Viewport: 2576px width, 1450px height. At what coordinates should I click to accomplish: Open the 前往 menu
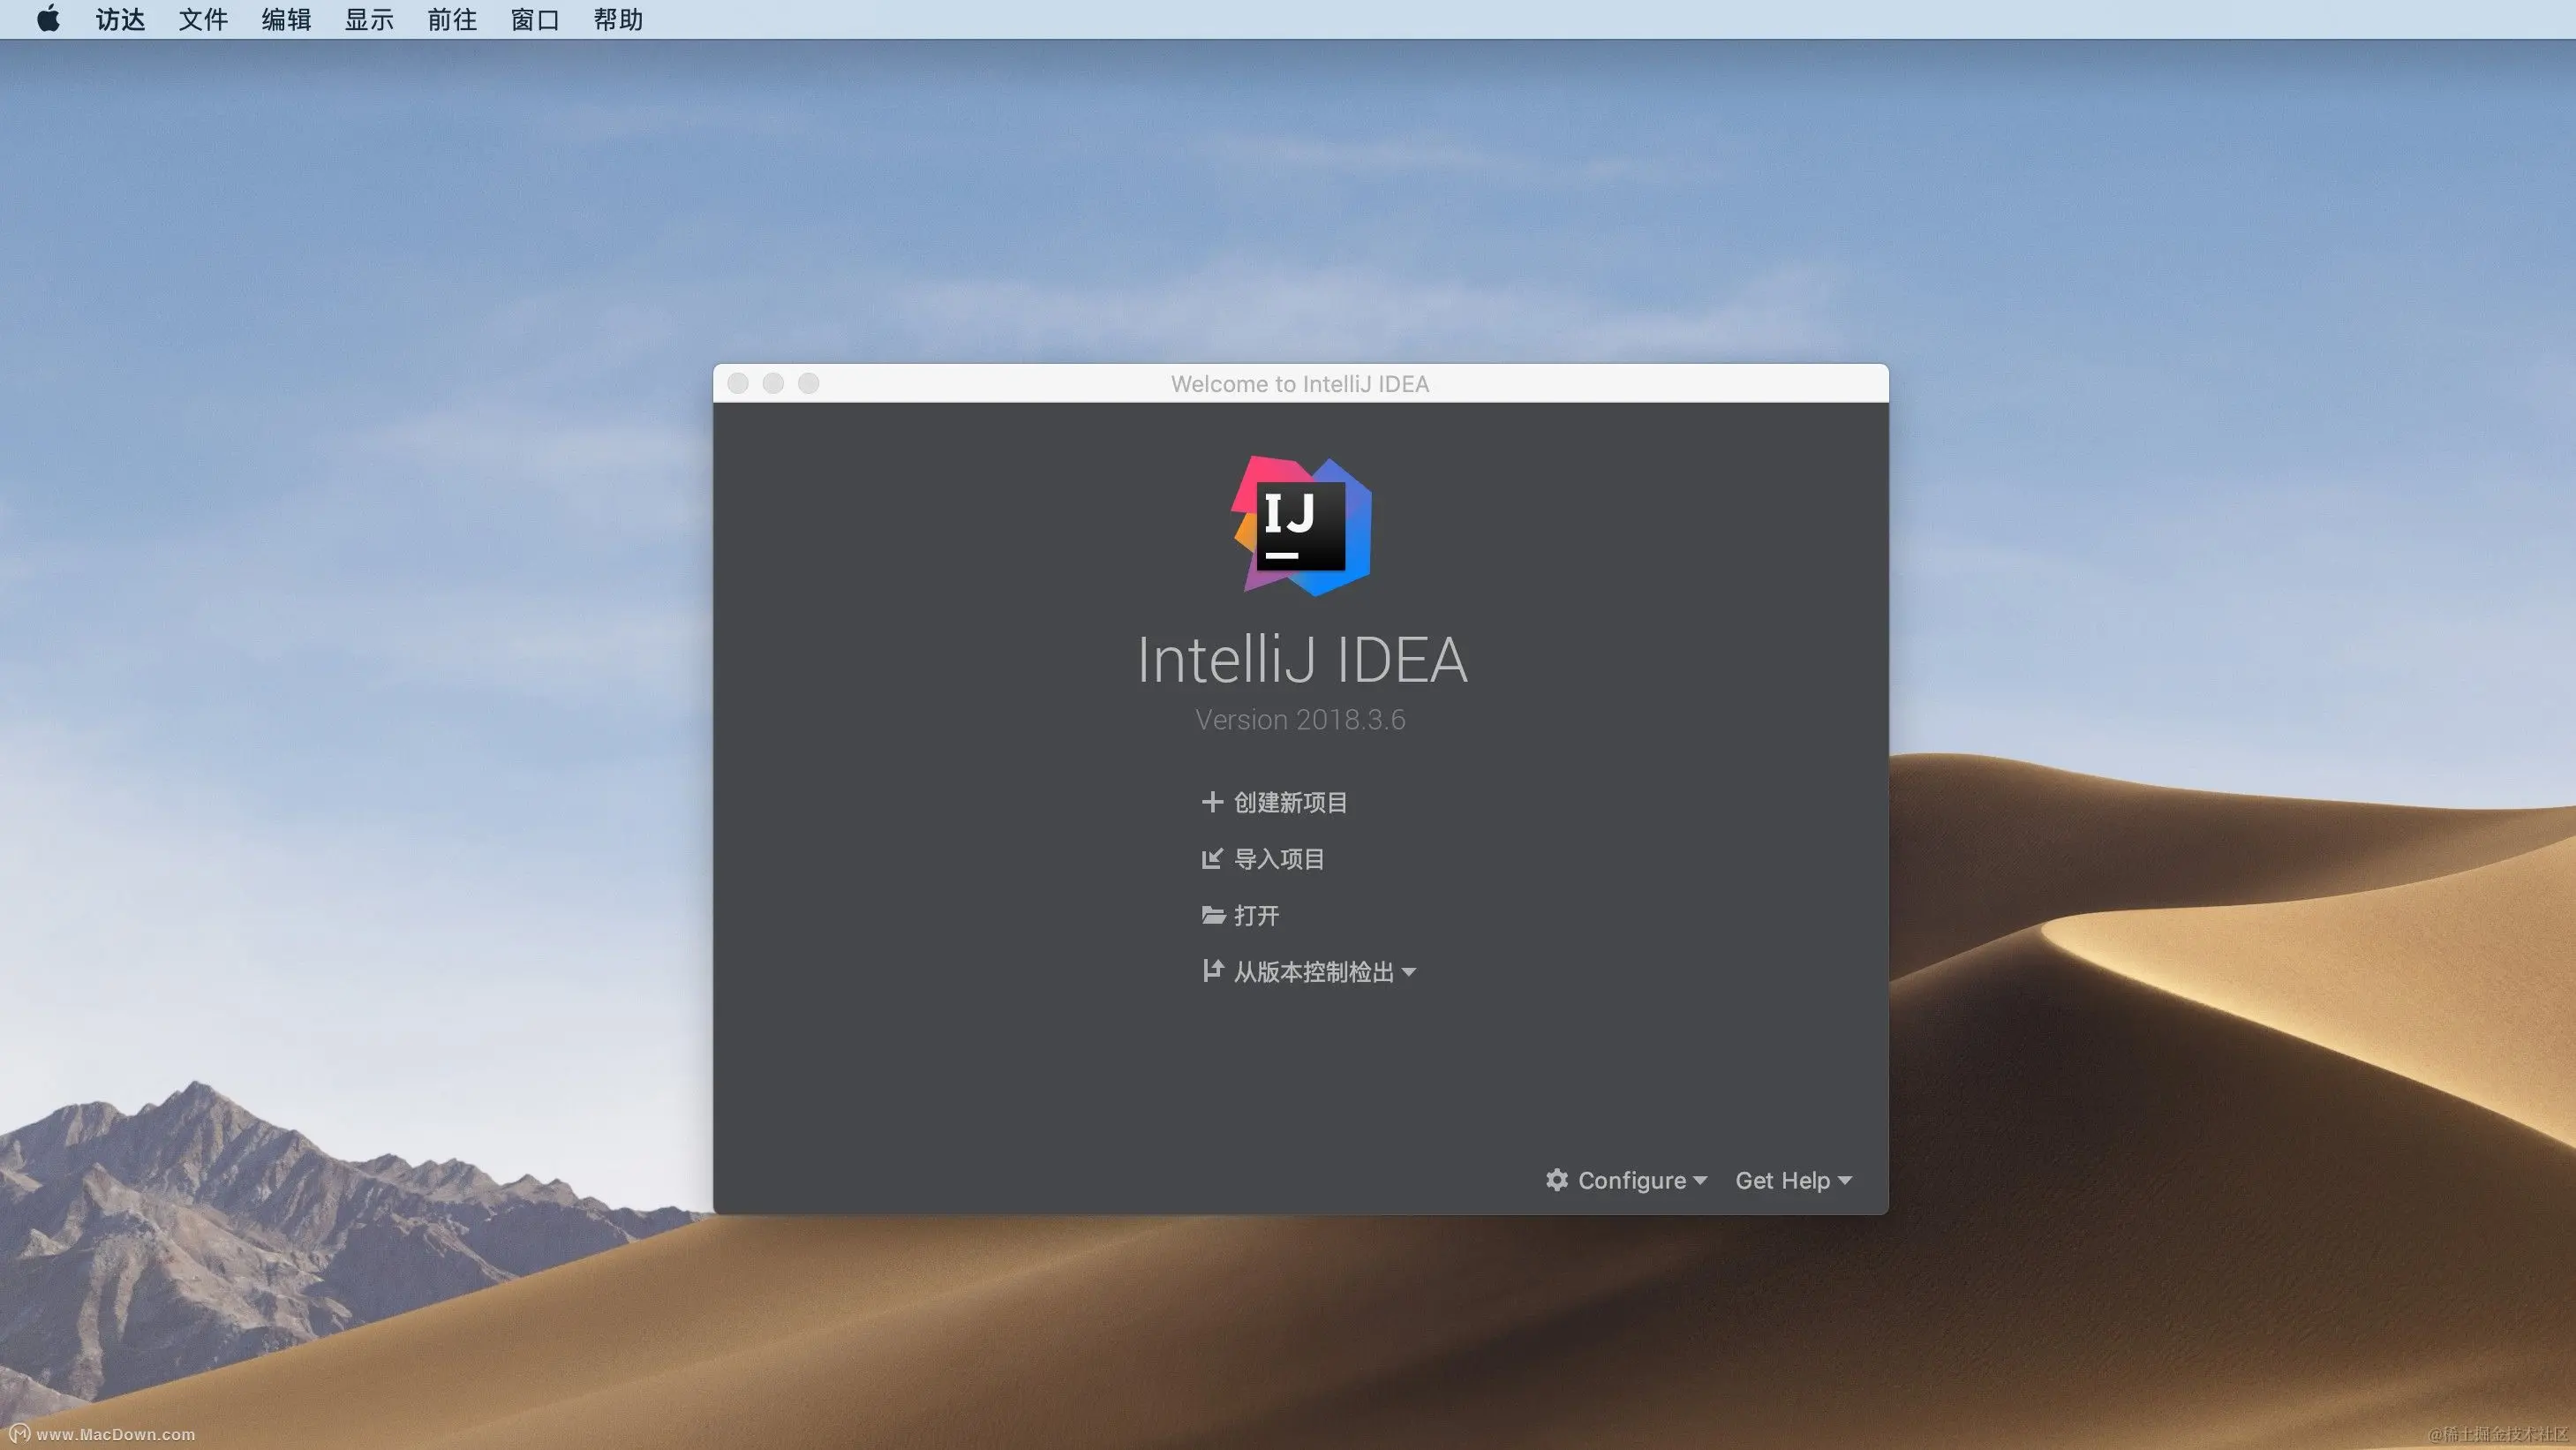point(452,19)
